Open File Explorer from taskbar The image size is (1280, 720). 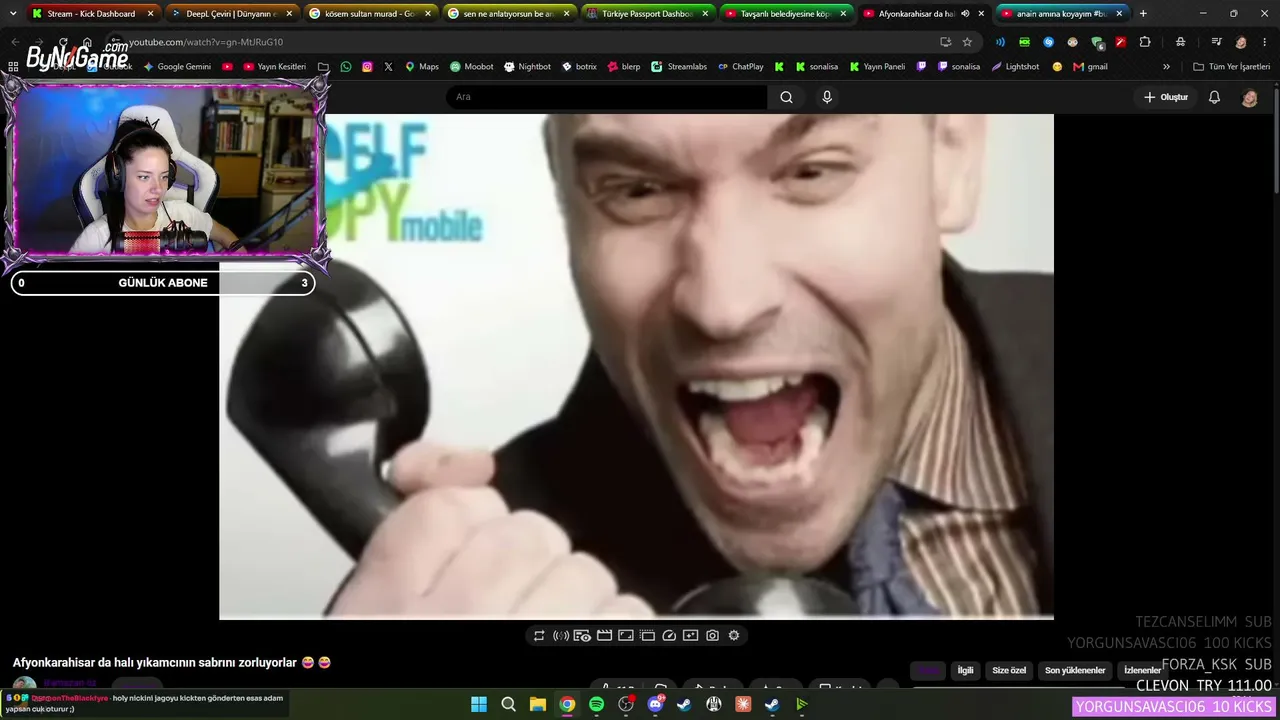[537, 704]
